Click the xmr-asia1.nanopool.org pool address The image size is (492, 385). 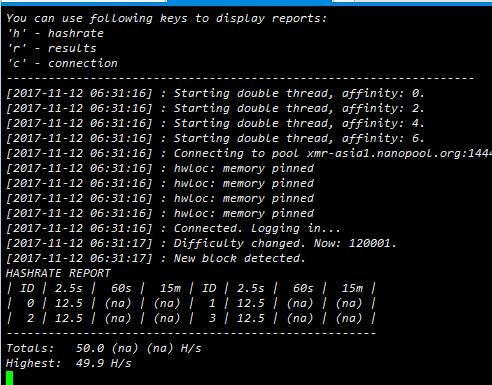[x=399, y=153]
